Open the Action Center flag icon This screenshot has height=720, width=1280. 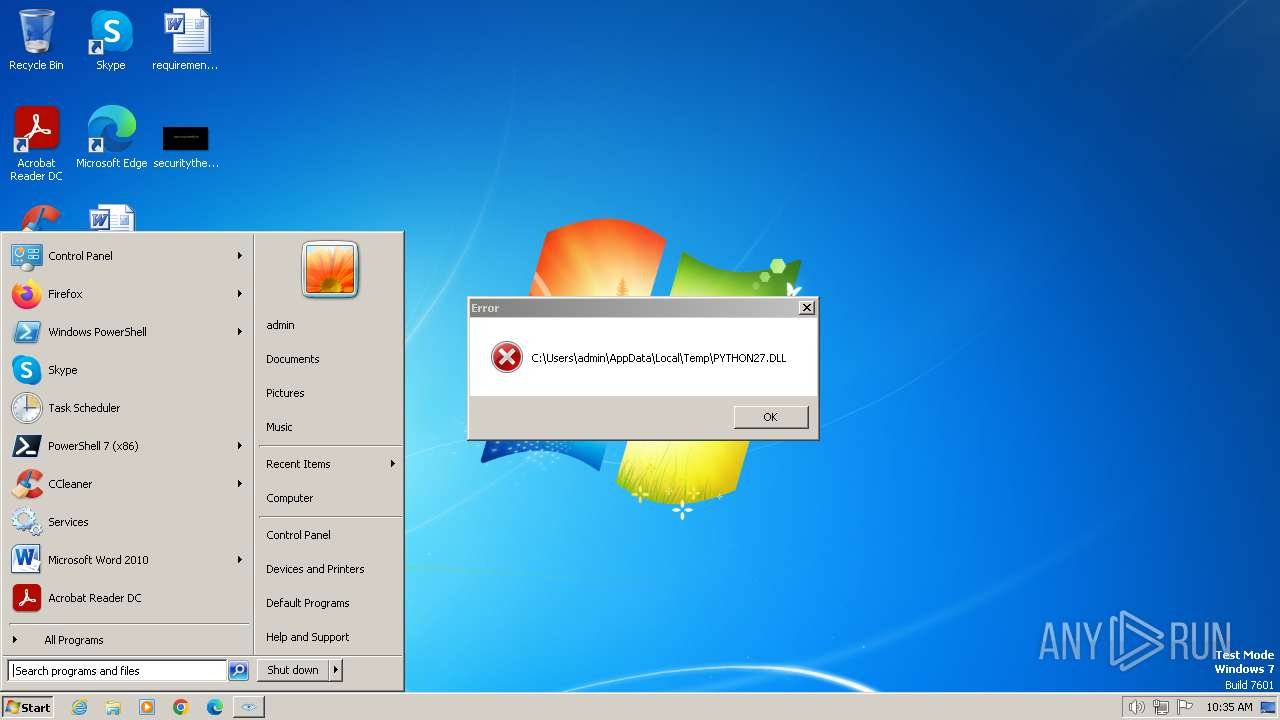click(1185, 707)
